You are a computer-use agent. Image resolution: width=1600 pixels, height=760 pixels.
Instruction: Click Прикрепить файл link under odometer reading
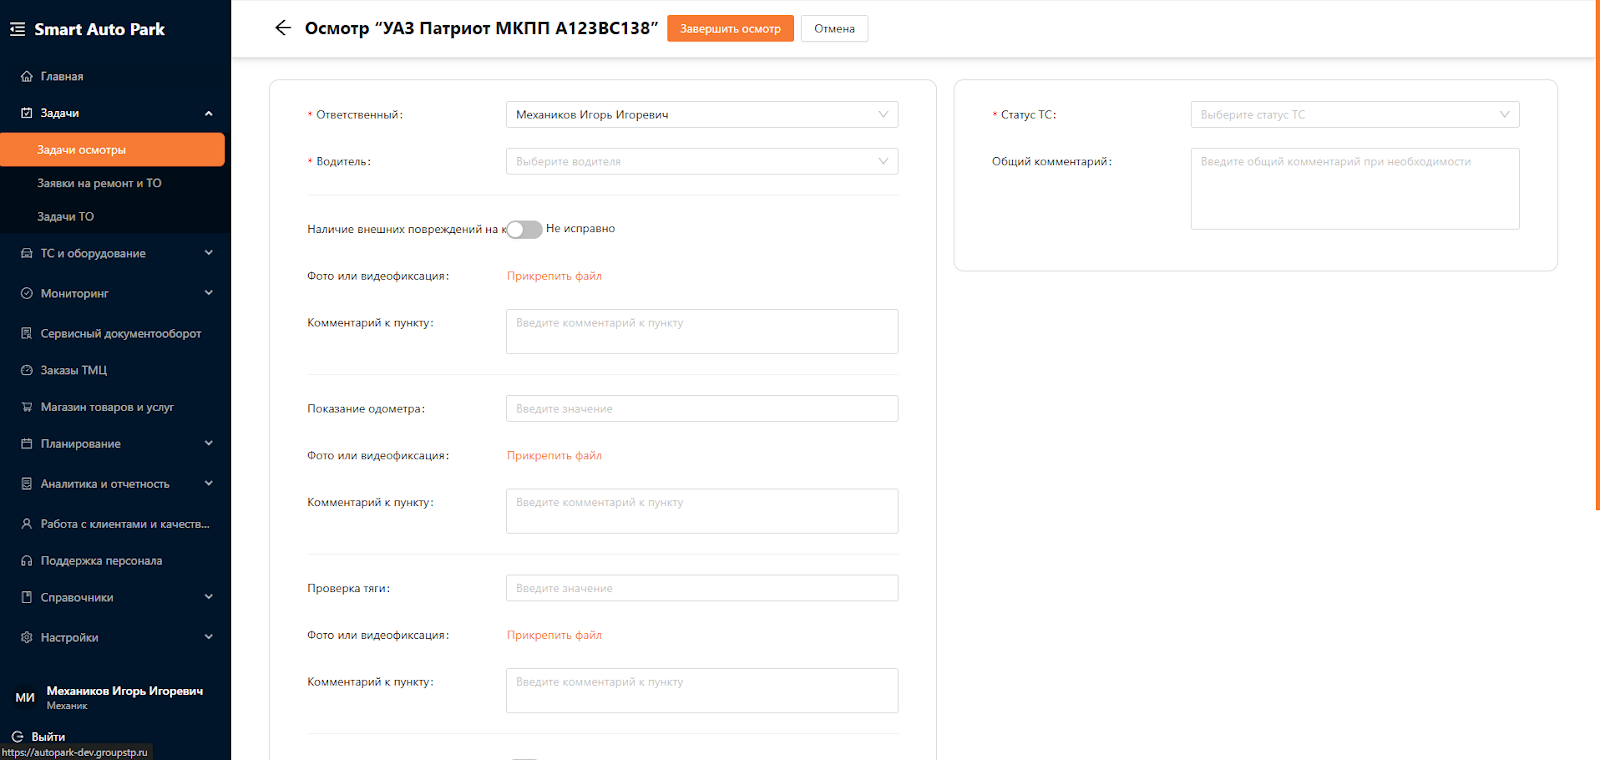click(554, 456)
